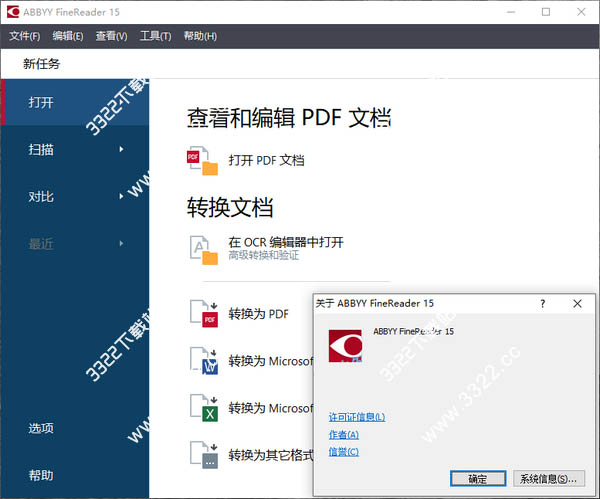
Task: Expand the 扫描 (Scan) submenu arrow
Action: (x=122, y=150)
